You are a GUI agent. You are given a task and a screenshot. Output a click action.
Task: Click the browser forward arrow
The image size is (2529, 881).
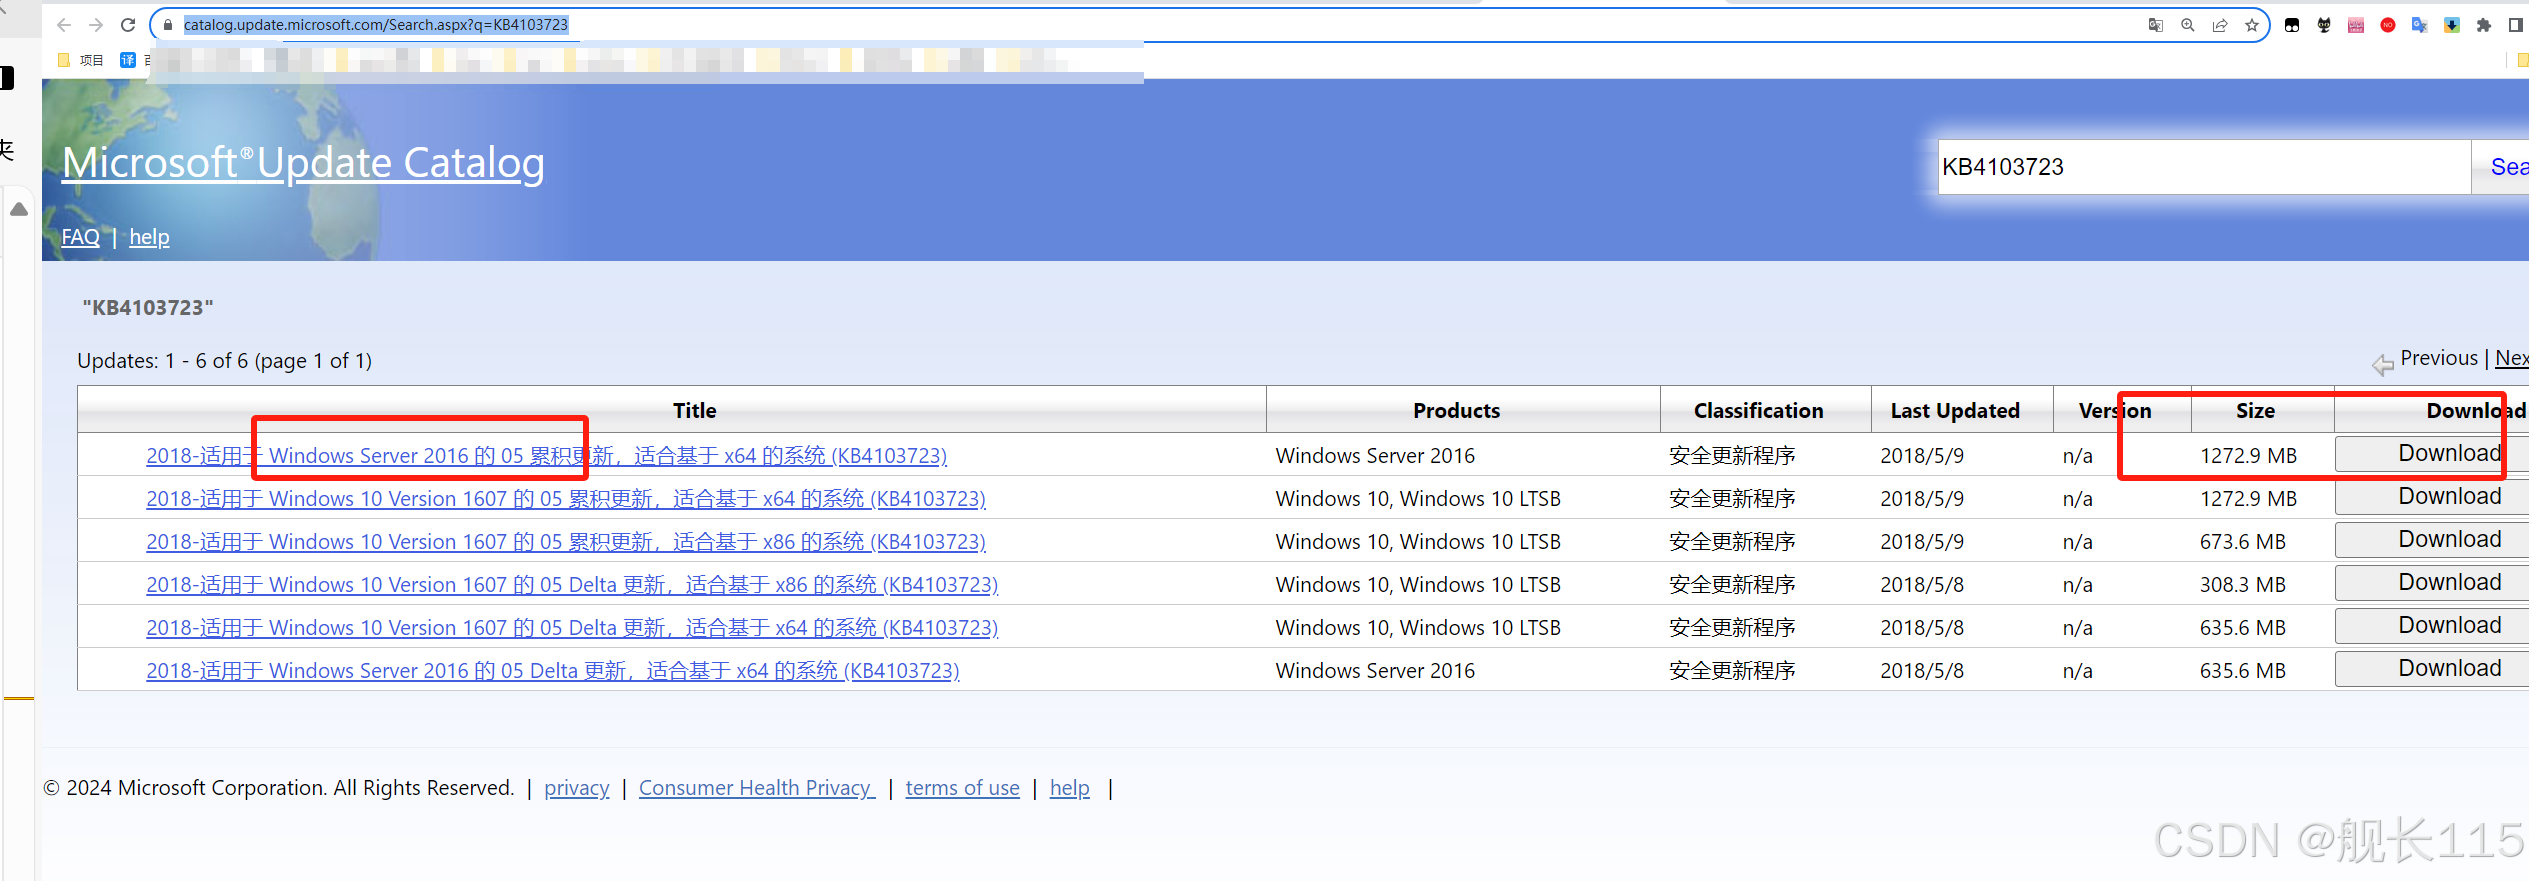point(96,25)
